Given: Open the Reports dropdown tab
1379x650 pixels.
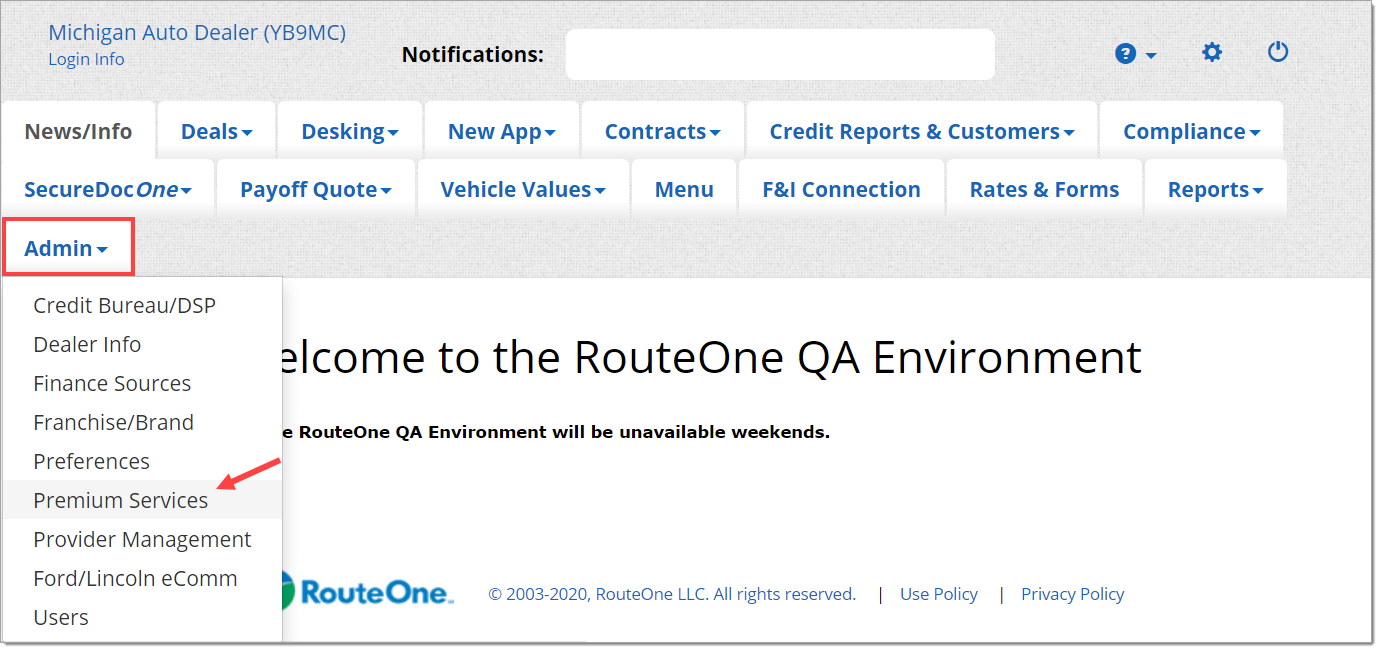Looking at the screenshot, I should point(1216,189).
